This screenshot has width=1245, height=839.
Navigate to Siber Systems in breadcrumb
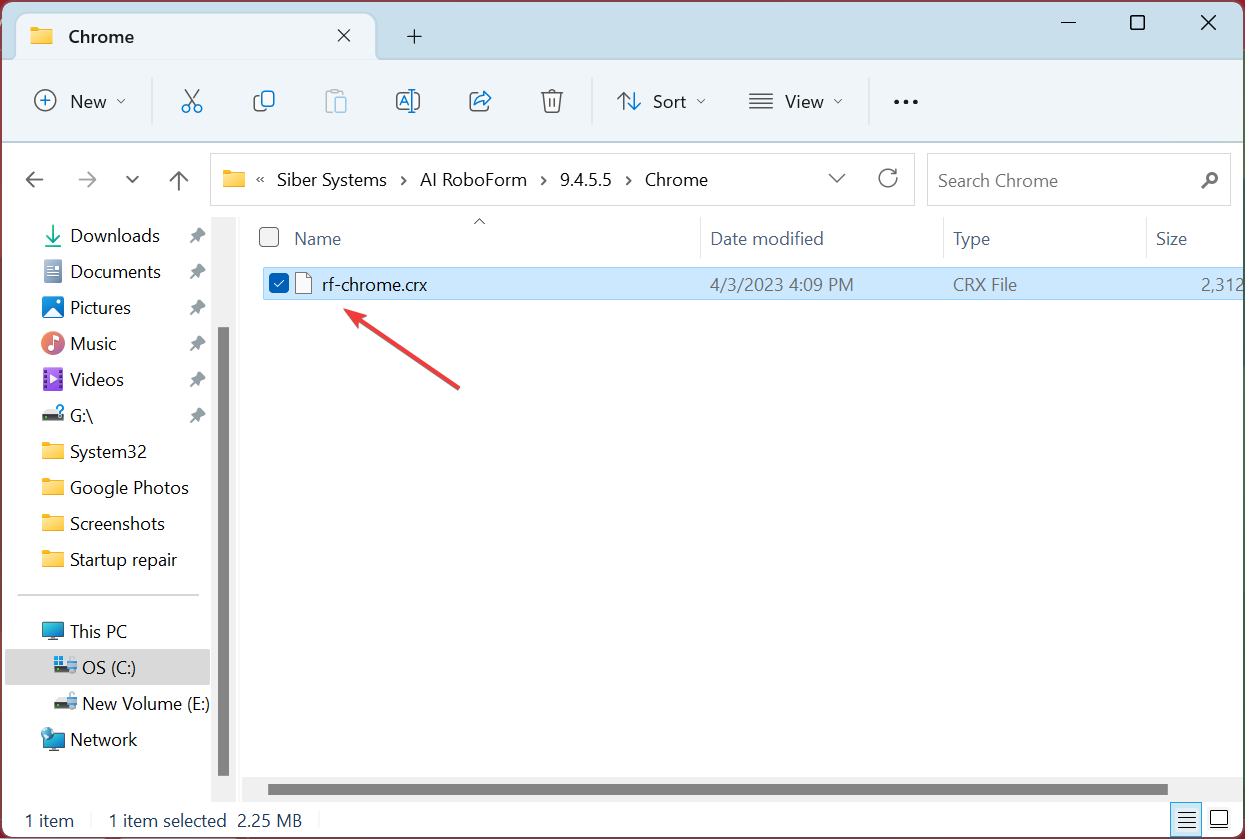tap(333, 180)
